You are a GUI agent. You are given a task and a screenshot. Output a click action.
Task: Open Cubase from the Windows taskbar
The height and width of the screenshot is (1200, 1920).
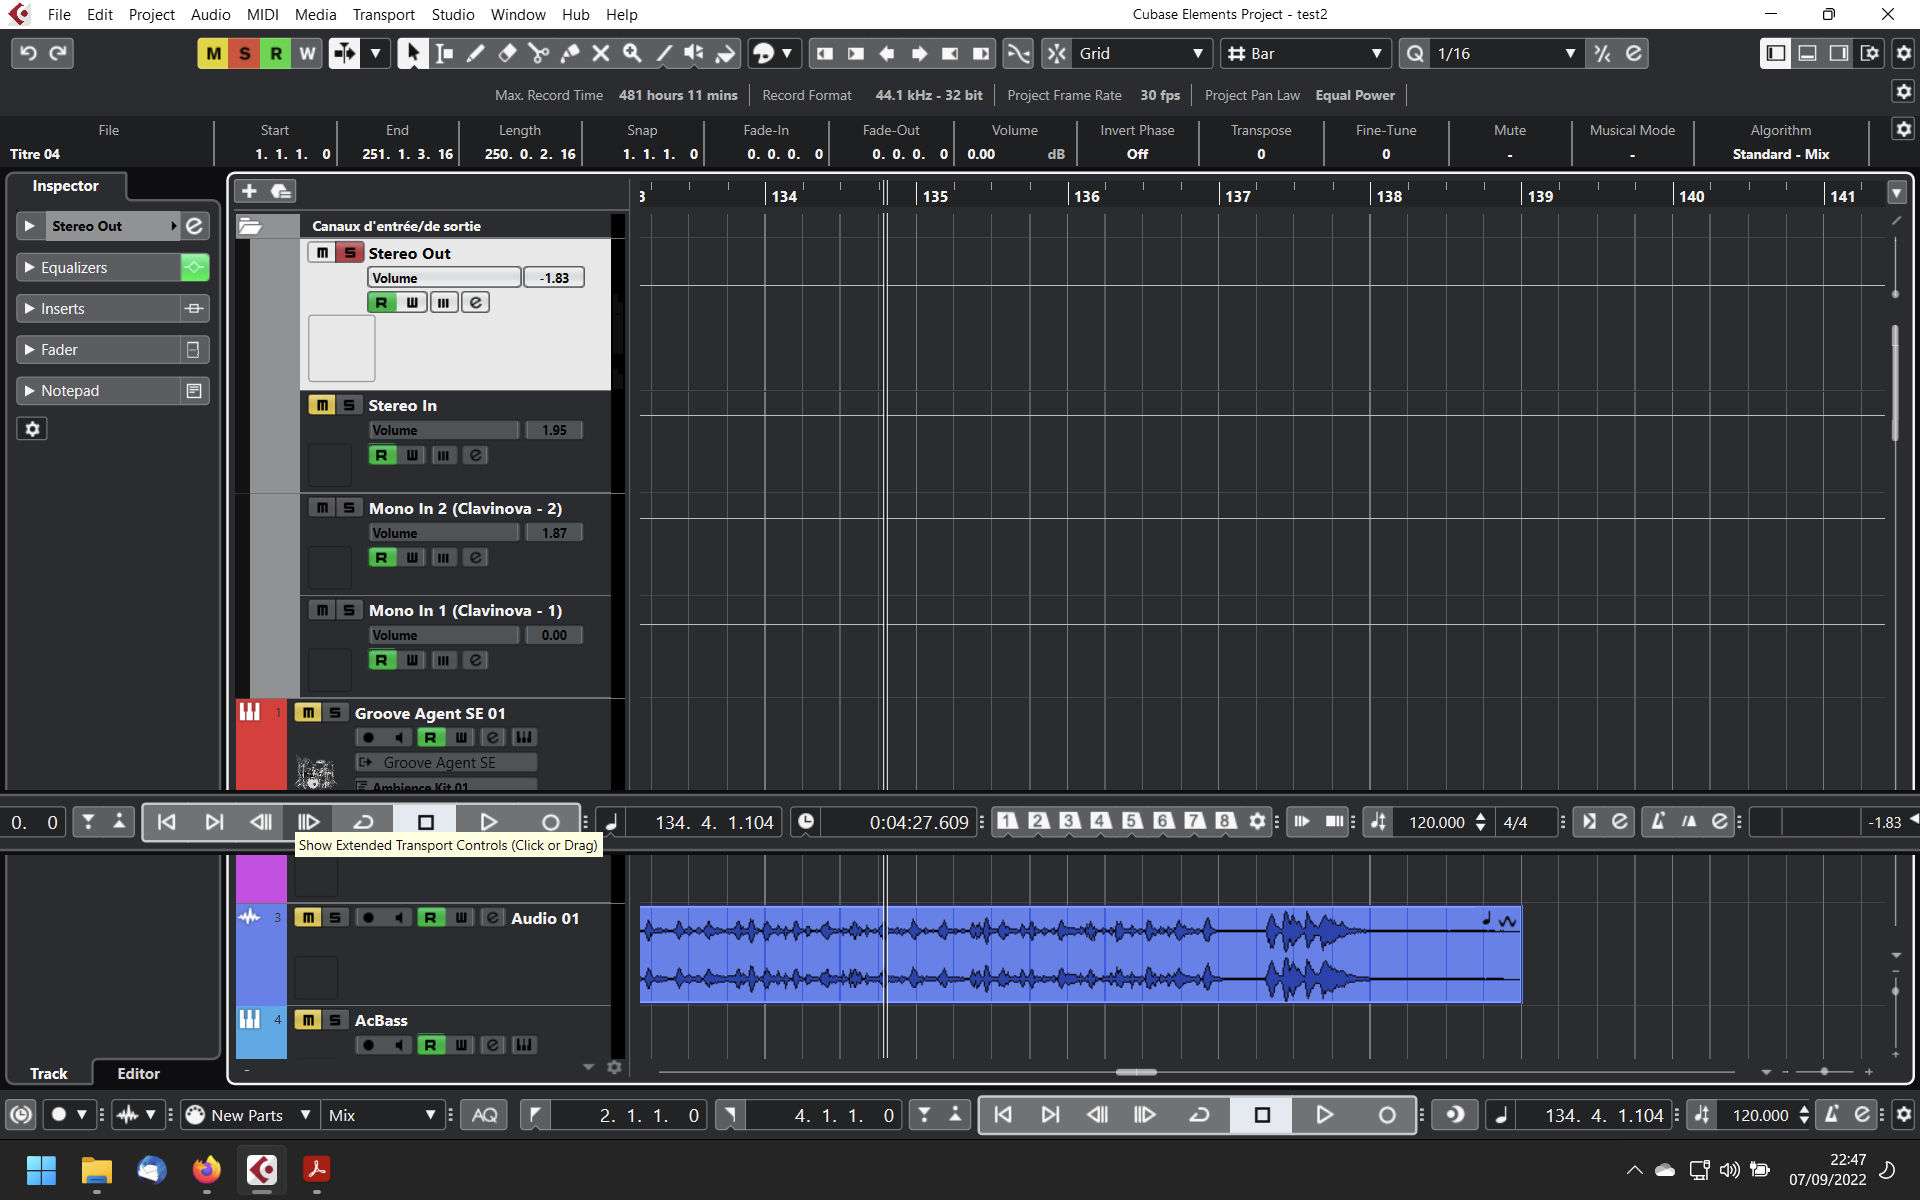[262, 1169]
